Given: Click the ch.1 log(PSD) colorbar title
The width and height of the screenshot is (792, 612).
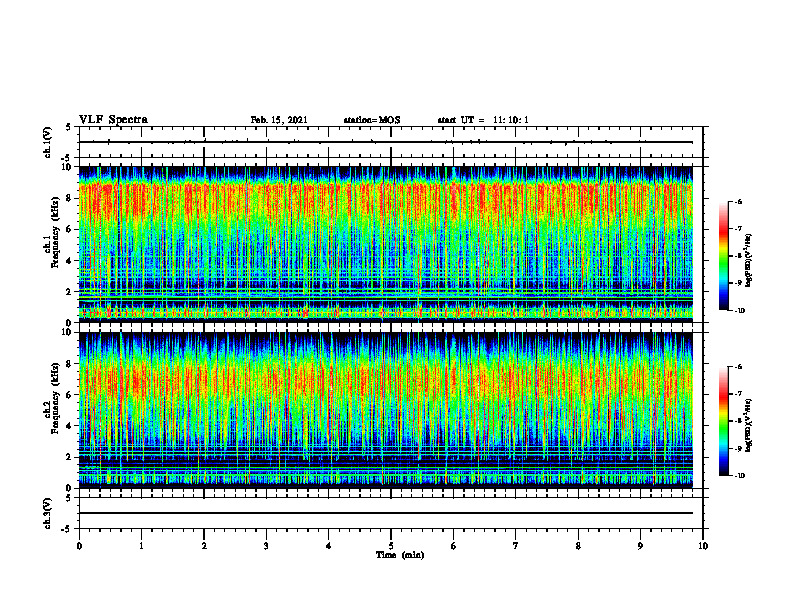Looking at the screenshot, I should click(750, 261).
